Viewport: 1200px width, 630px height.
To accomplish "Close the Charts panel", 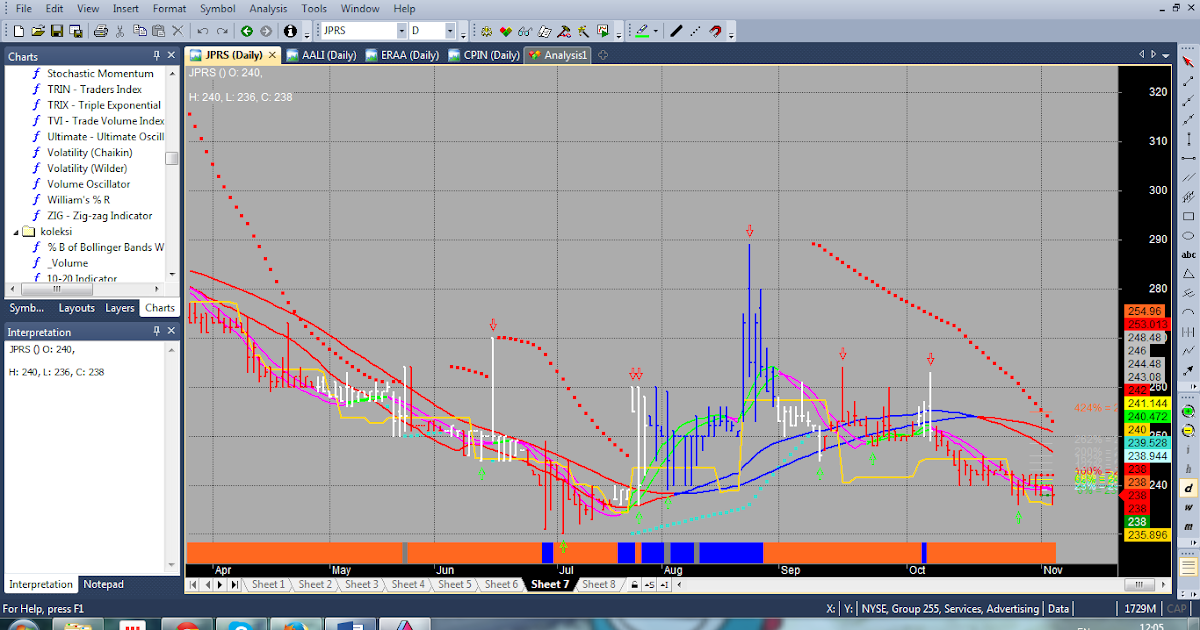I will pyautogui.click(x=171, y=56).
